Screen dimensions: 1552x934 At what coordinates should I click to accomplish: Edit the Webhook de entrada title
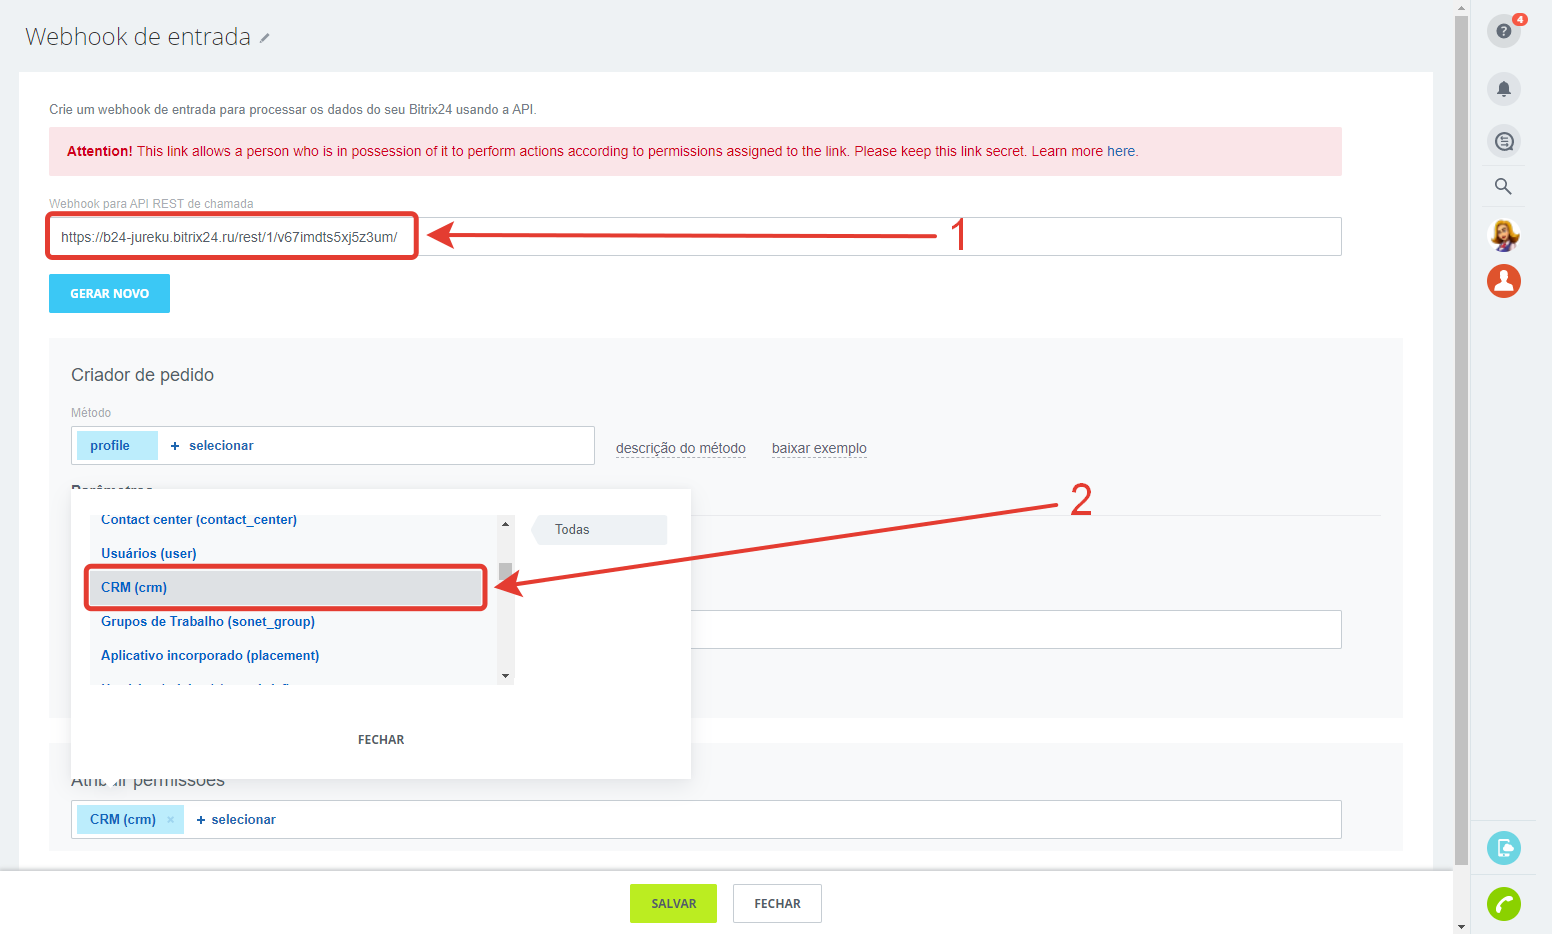pos(265,38)
